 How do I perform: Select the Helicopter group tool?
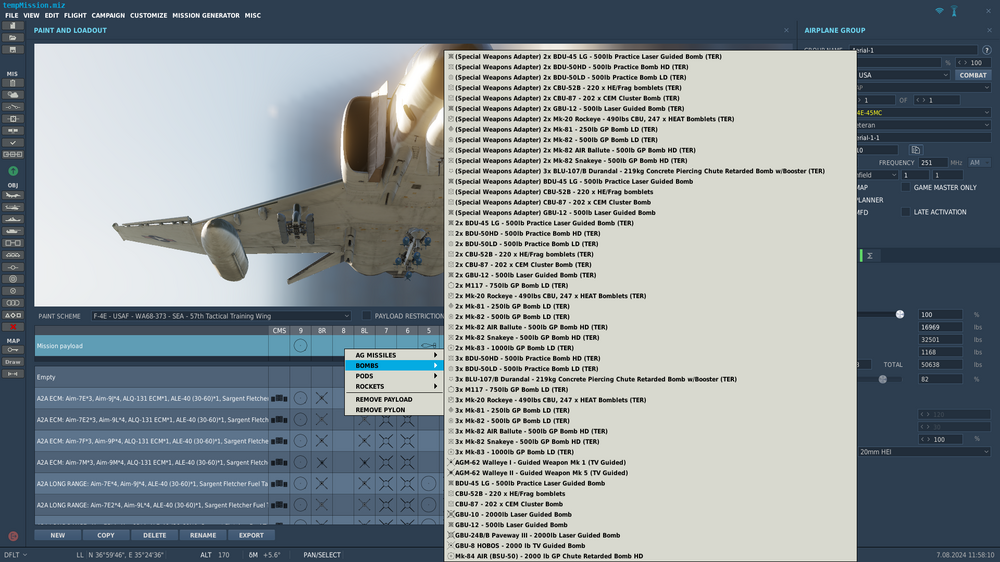point(13,207)
